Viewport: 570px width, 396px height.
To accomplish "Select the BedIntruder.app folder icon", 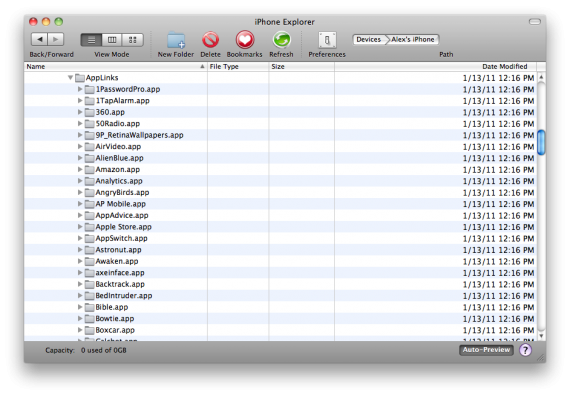I will (x=89, y=295).
